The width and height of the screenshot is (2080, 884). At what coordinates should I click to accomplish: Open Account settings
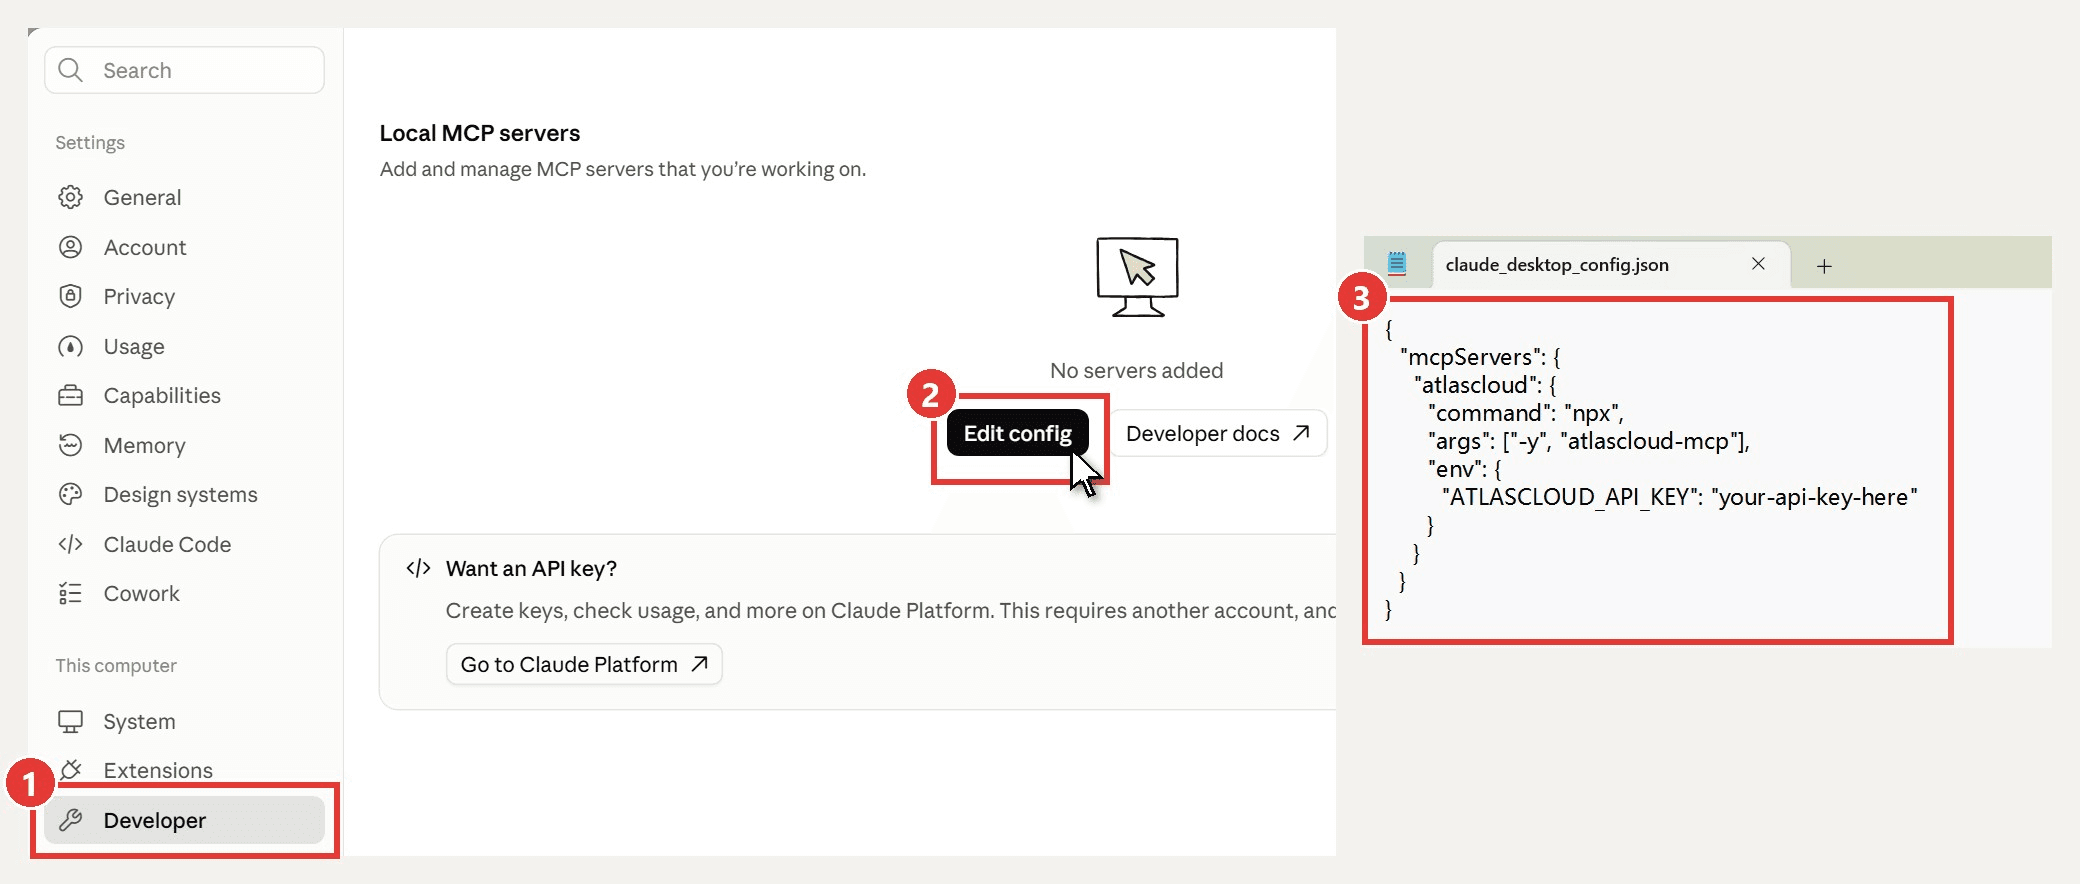(x=184, y=247)
